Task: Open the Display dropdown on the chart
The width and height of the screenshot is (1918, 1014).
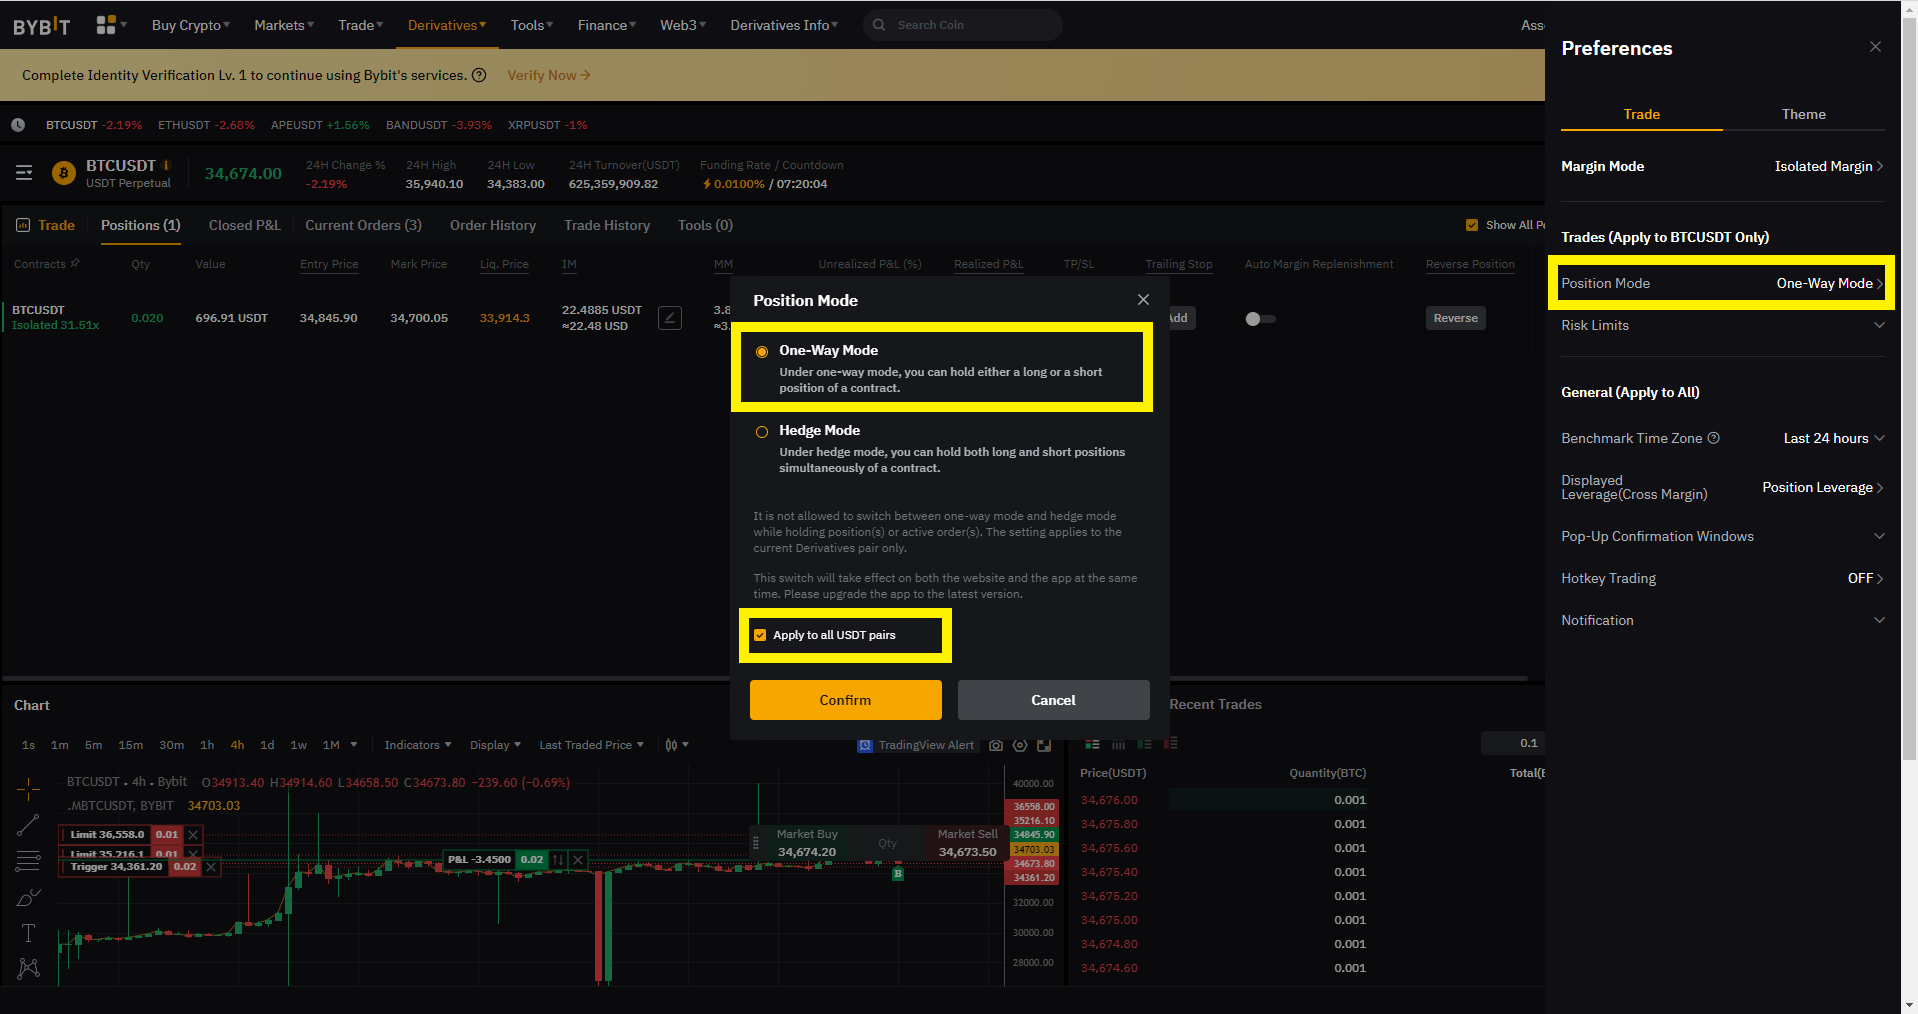Action: tap(495, 745)
